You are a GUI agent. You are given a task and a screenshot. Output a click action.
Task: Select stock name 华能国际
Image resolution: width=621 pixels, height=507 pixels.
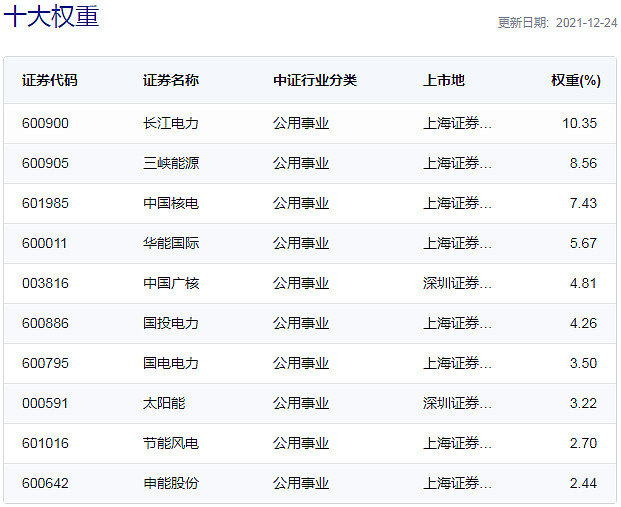point(171,243)
